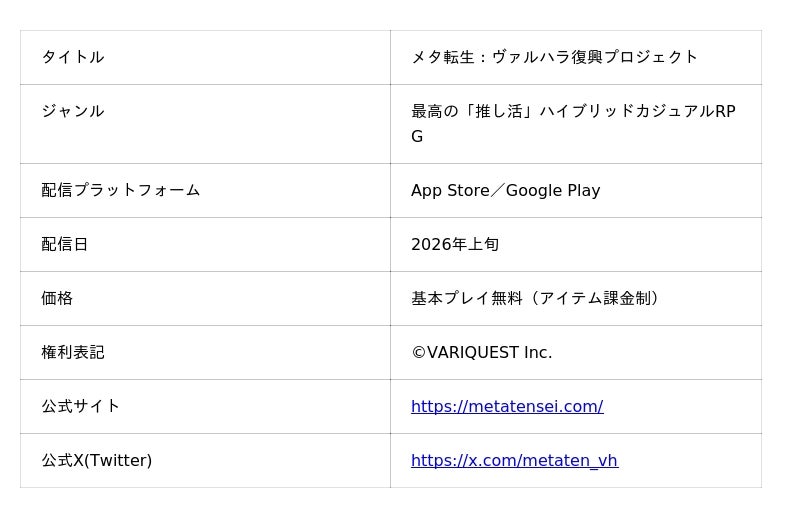The image size is (800, 518).
Task: Select the 配信プラットフォーム label cell
Action: pyautogui.click(x=121, y=190)
